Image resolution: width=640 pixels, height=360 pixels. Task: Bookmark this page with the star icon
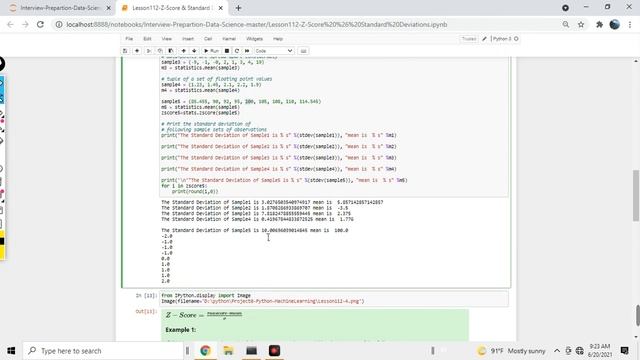[581, 24]
